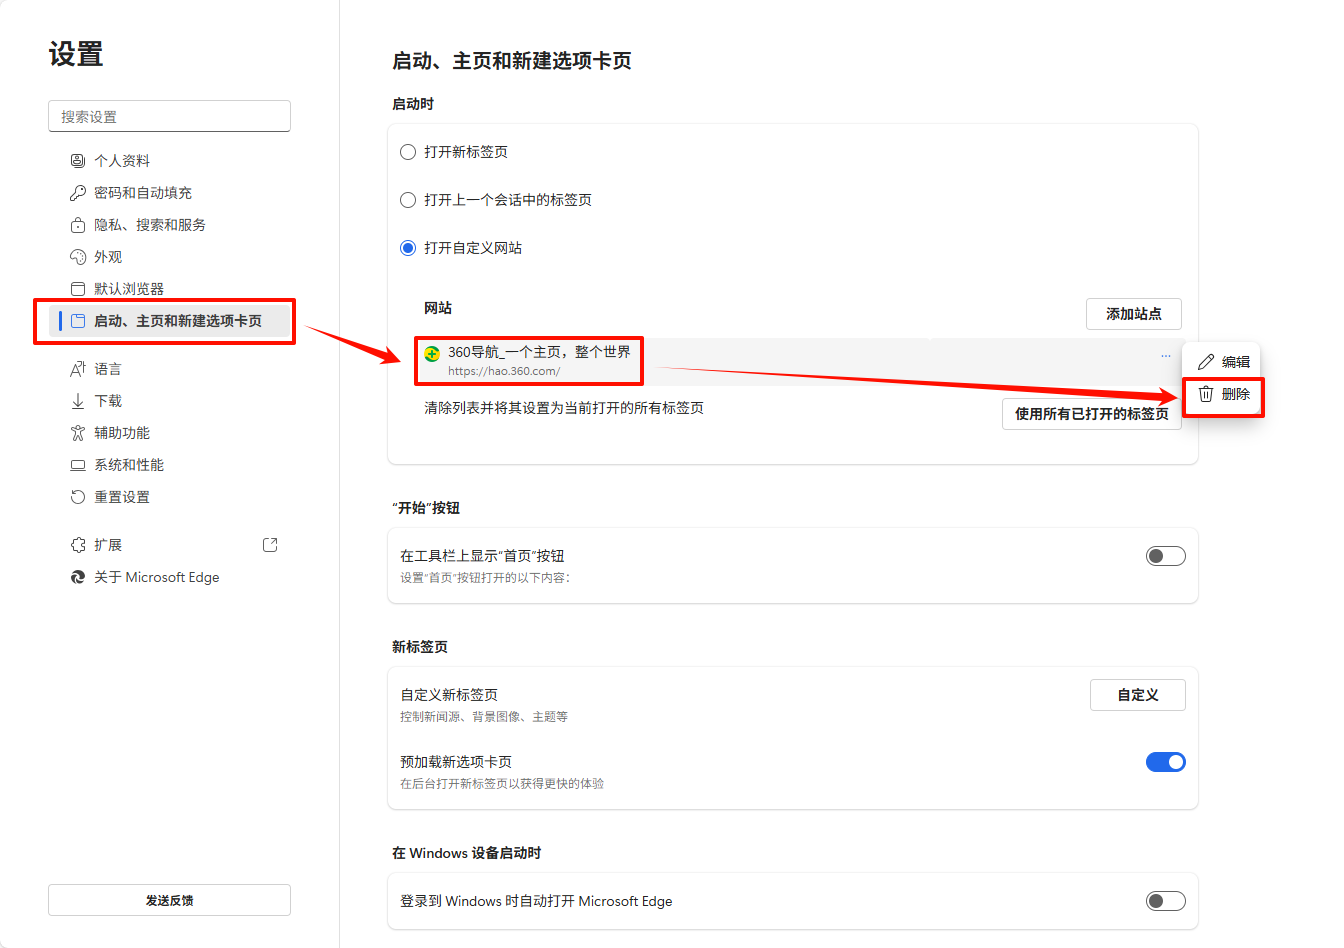This screenshot has height=948, width=1344.
Task: Open the 个人资料 profile icon in sidebar
Action: 77,160
